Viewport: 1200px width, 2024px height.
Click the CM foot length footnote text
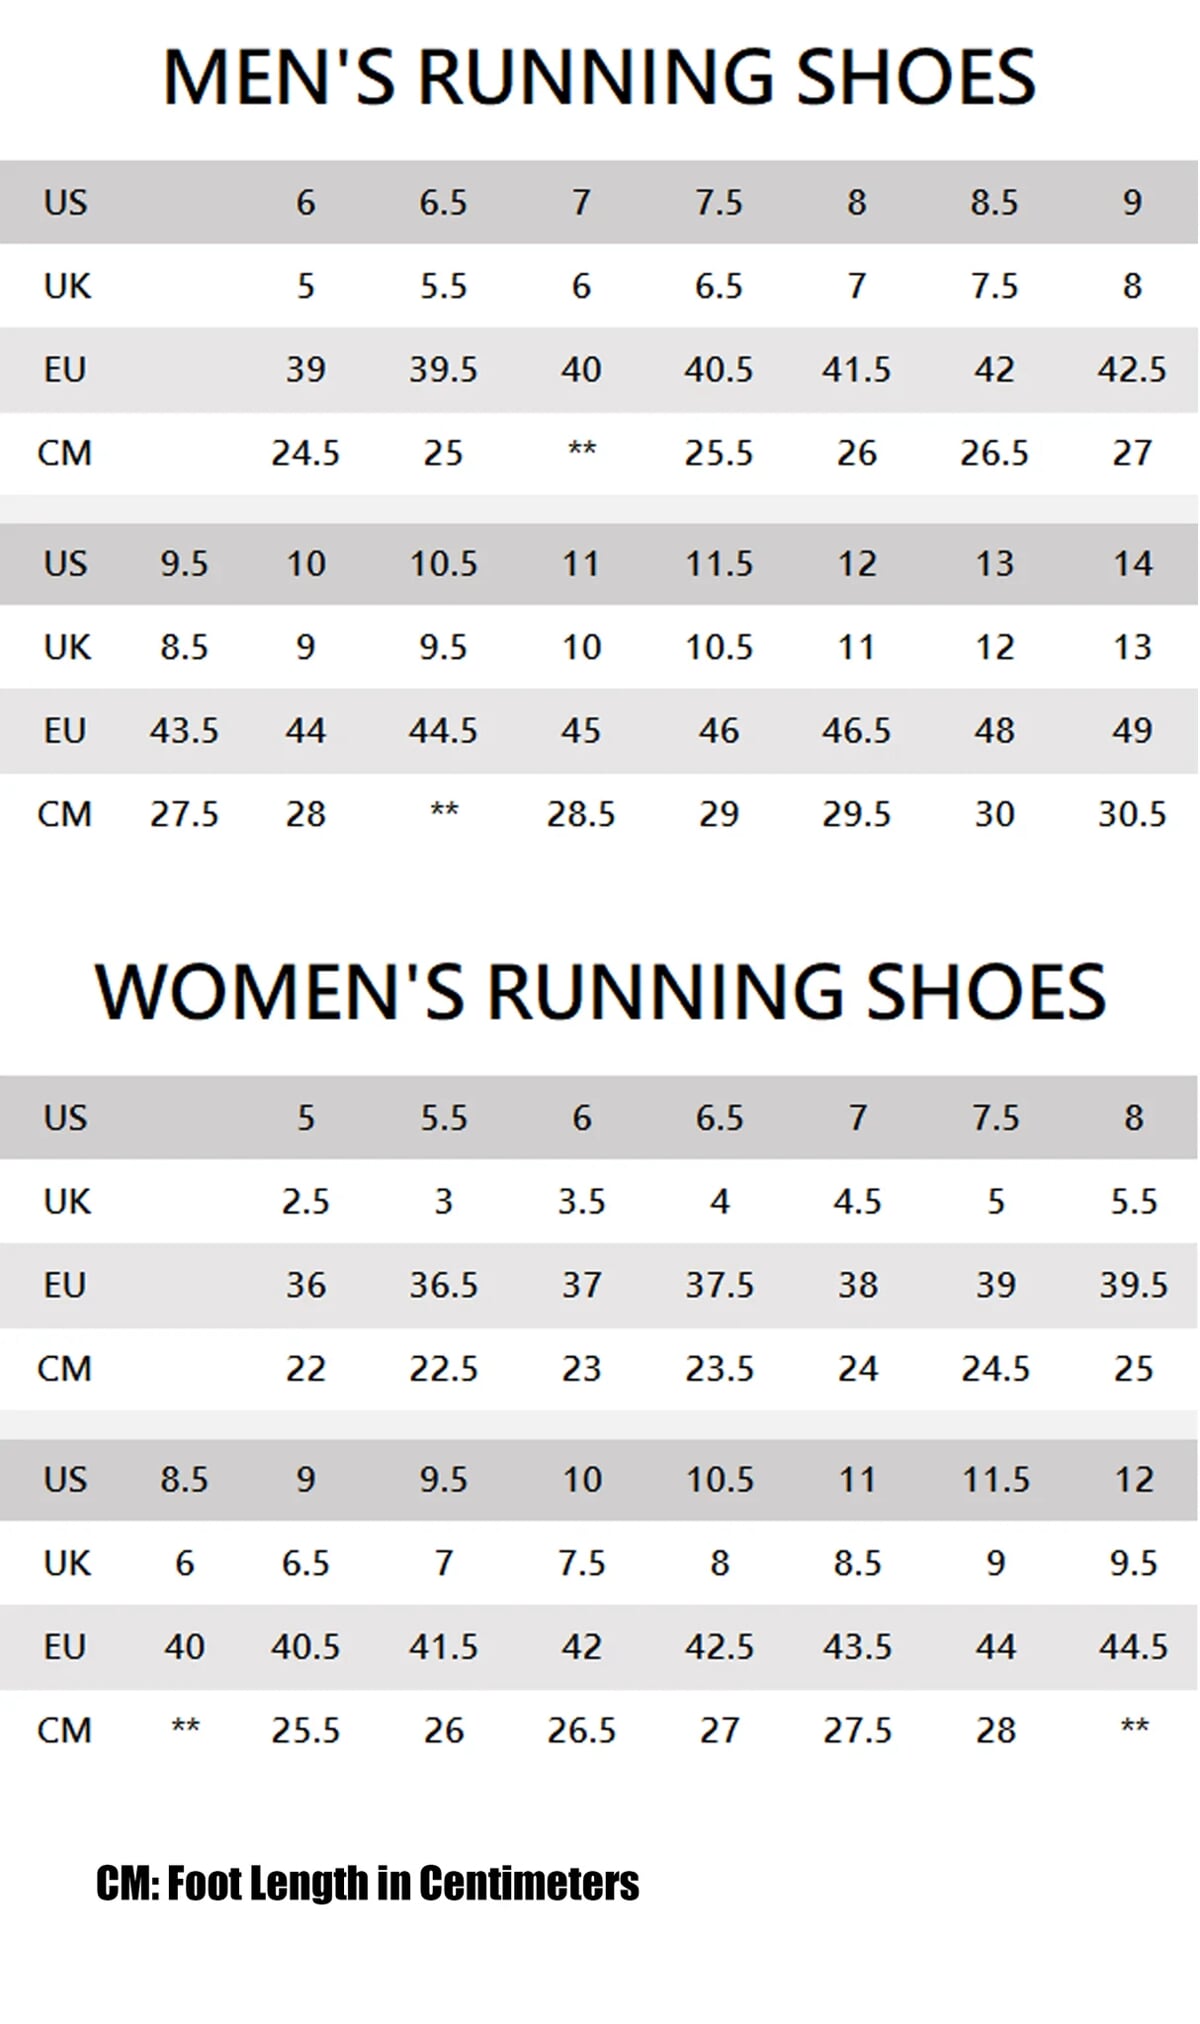[367, 1884]
